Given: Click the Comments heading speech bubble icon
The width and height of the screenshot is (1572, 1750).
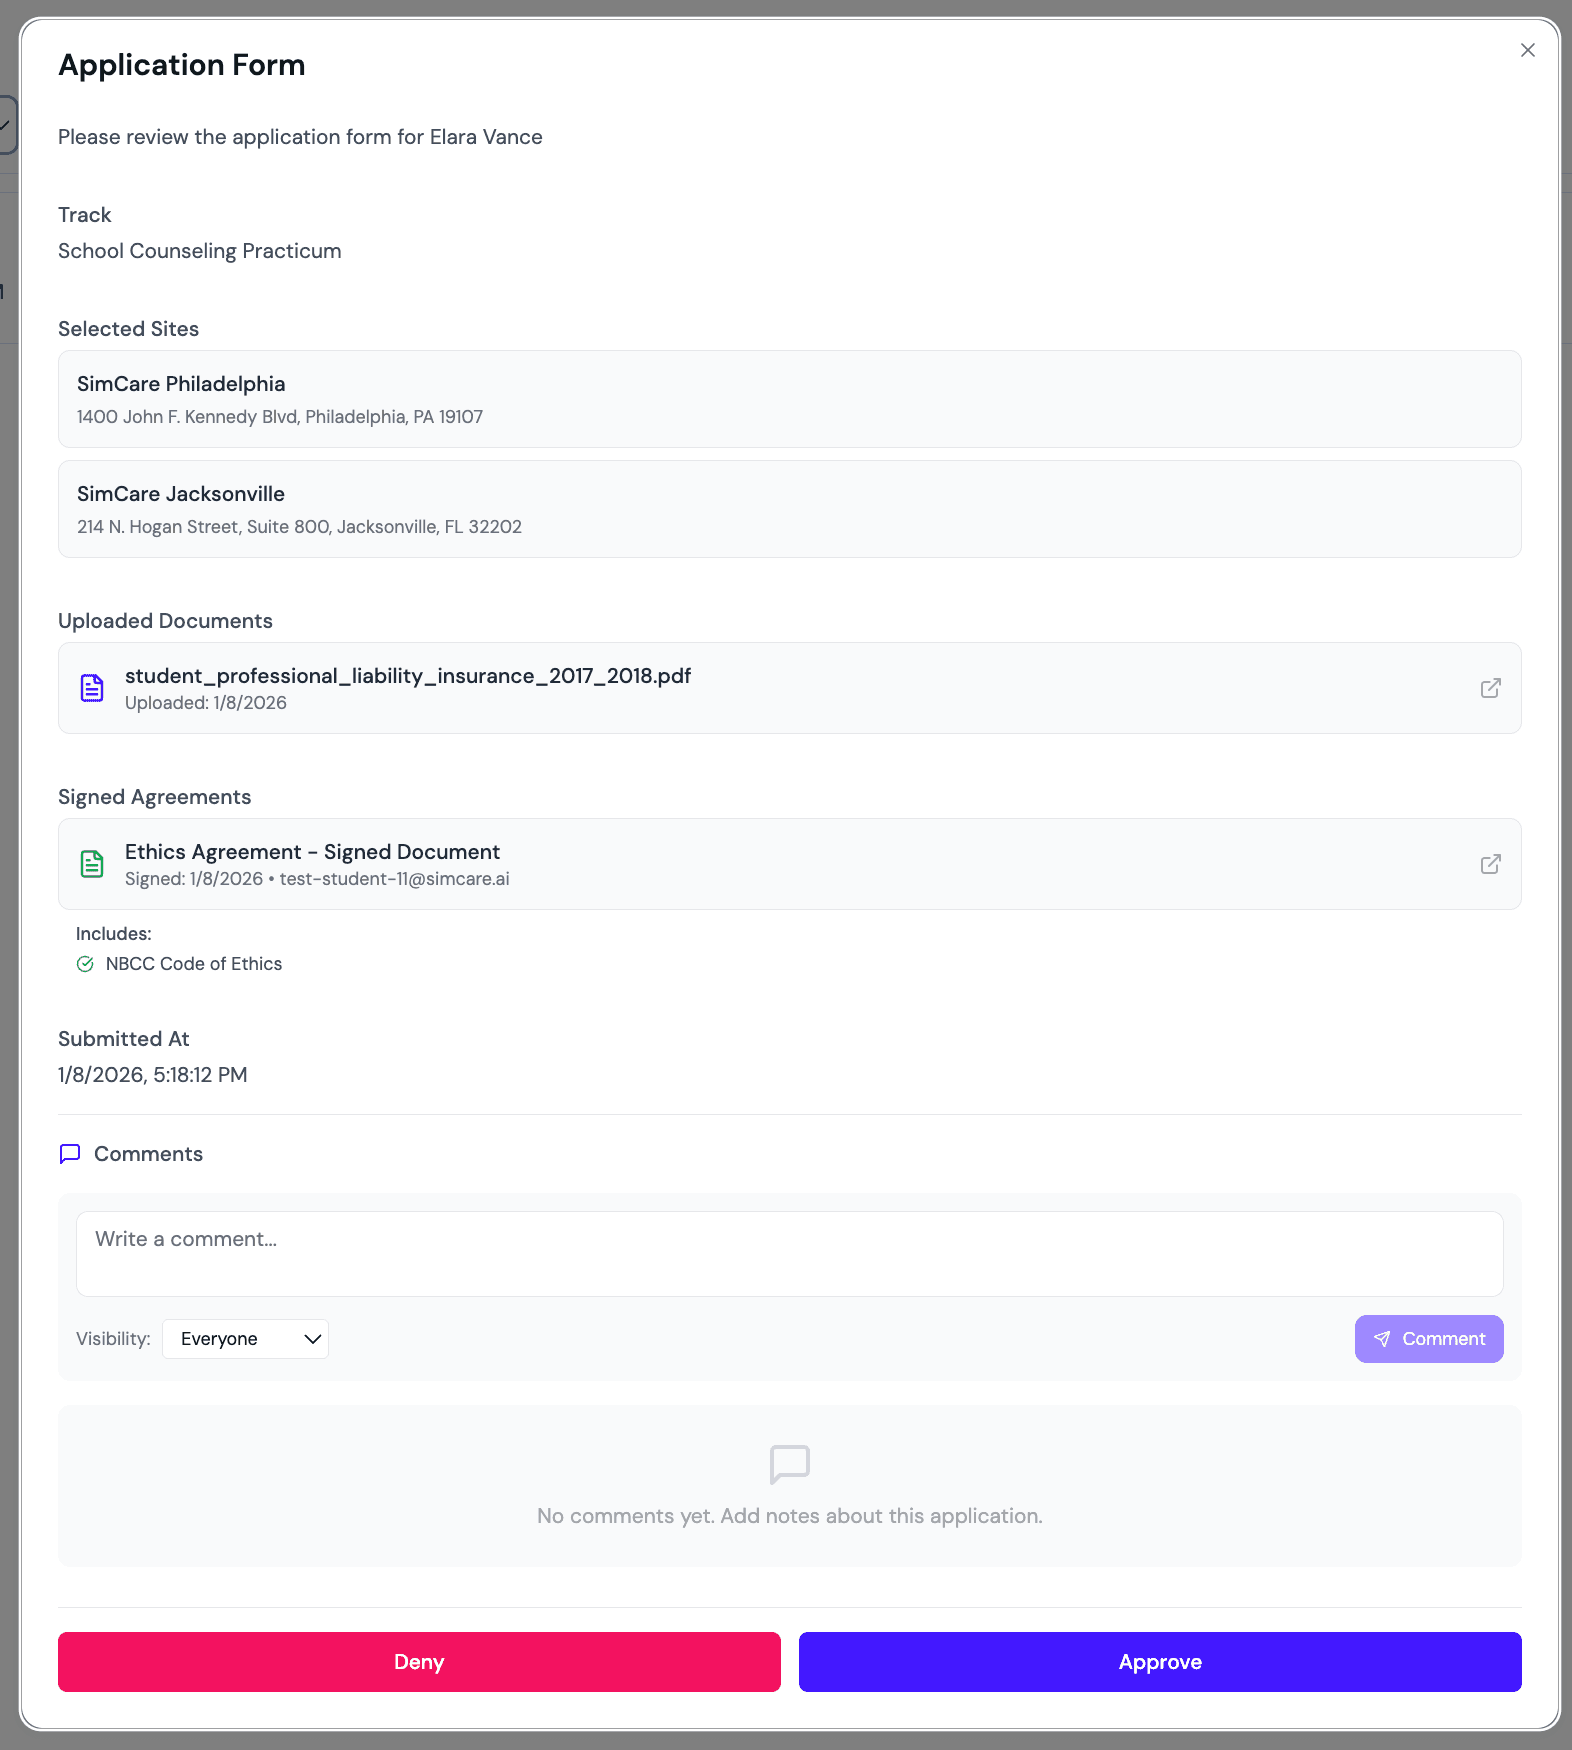Looking at the screenshot, I should coord(70,1154).
